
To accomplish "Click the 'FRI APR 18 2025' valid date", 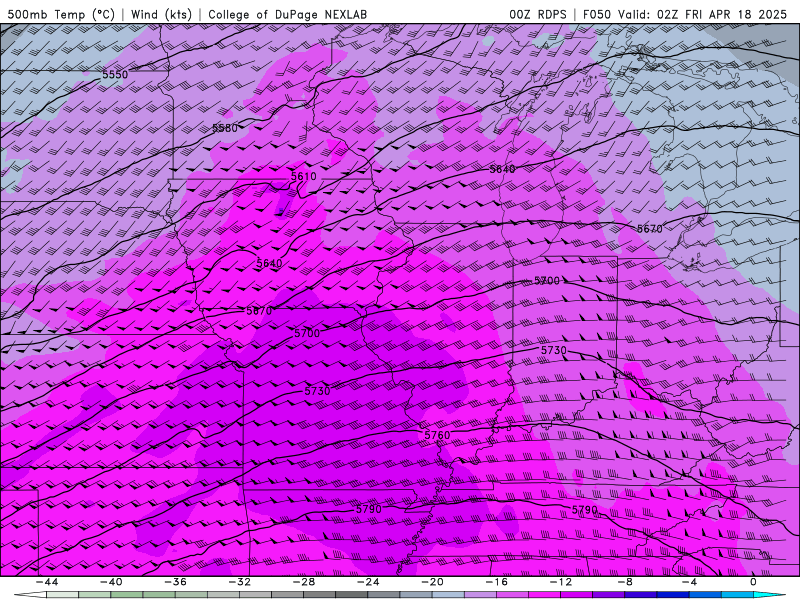I will (x=736, y=14).
